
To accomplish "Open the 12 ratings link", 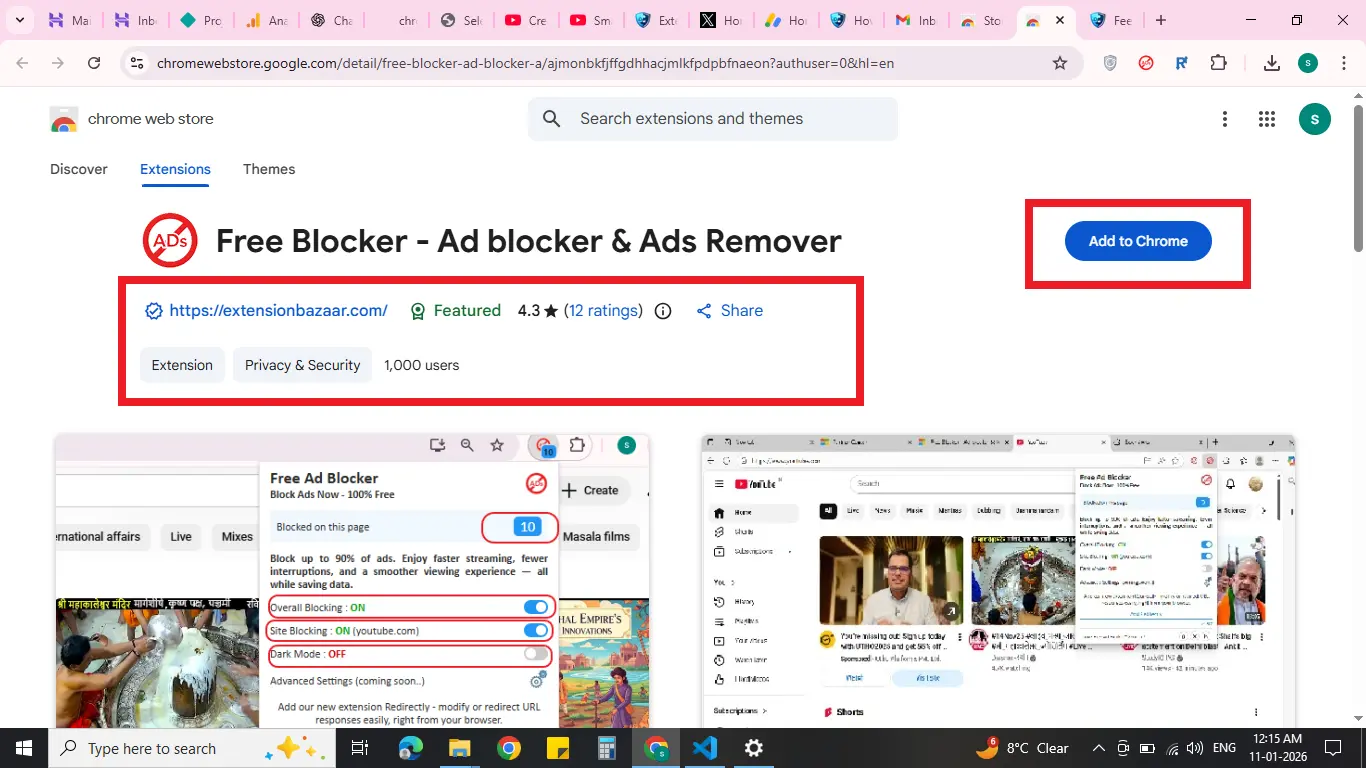I will [x=603, y=311].
